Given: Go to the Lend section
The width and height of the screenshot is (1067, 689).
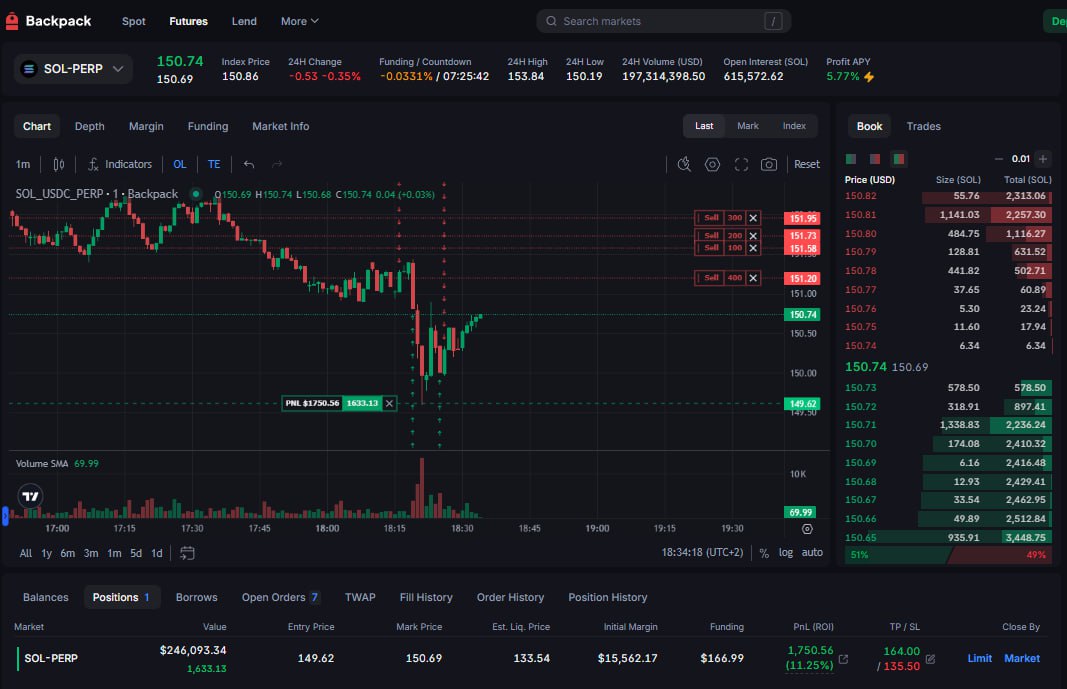Looking at the screenshot, I should [244, 21].
